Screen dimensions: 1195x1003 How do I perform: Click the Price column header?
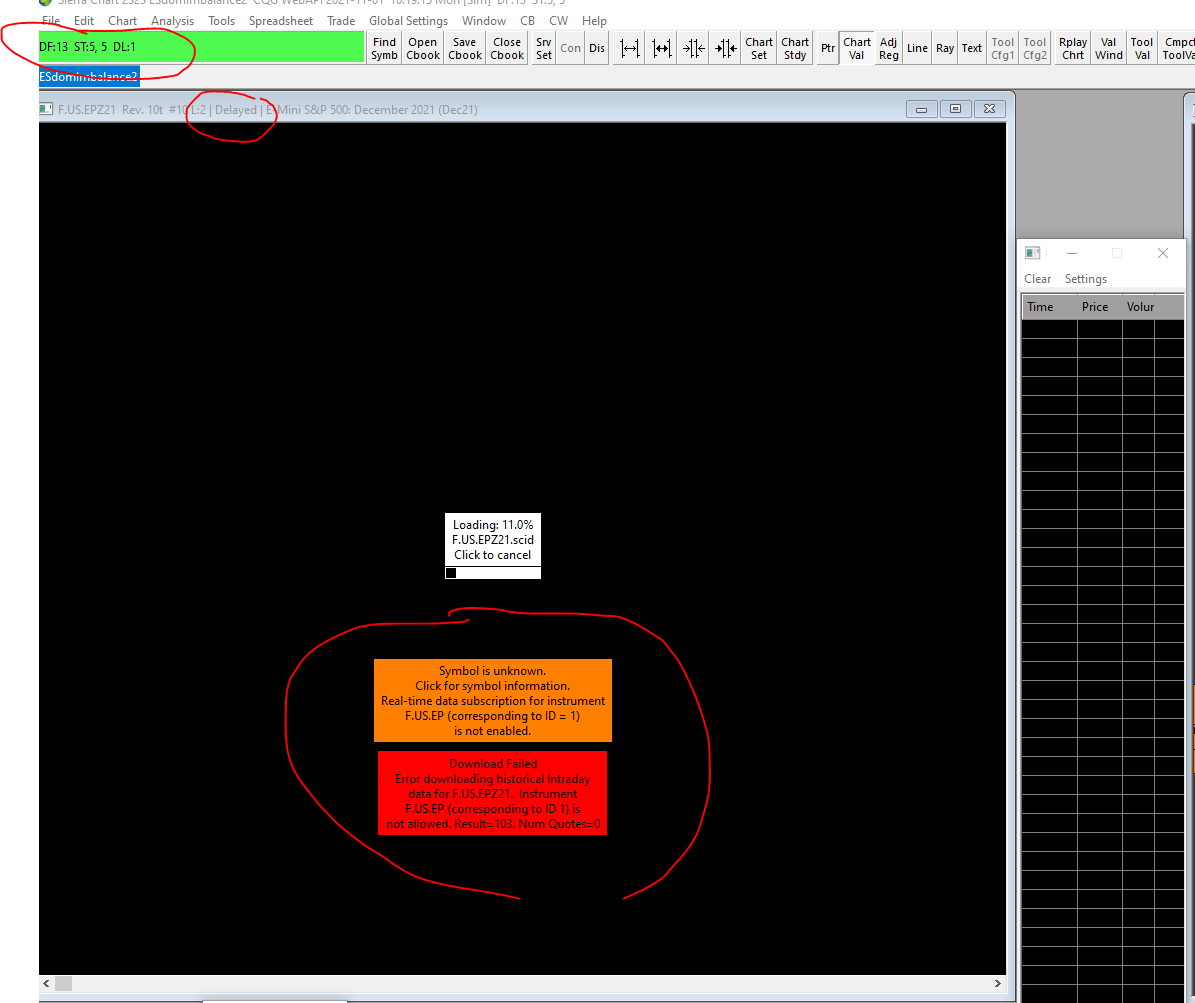coord(1099,306)
